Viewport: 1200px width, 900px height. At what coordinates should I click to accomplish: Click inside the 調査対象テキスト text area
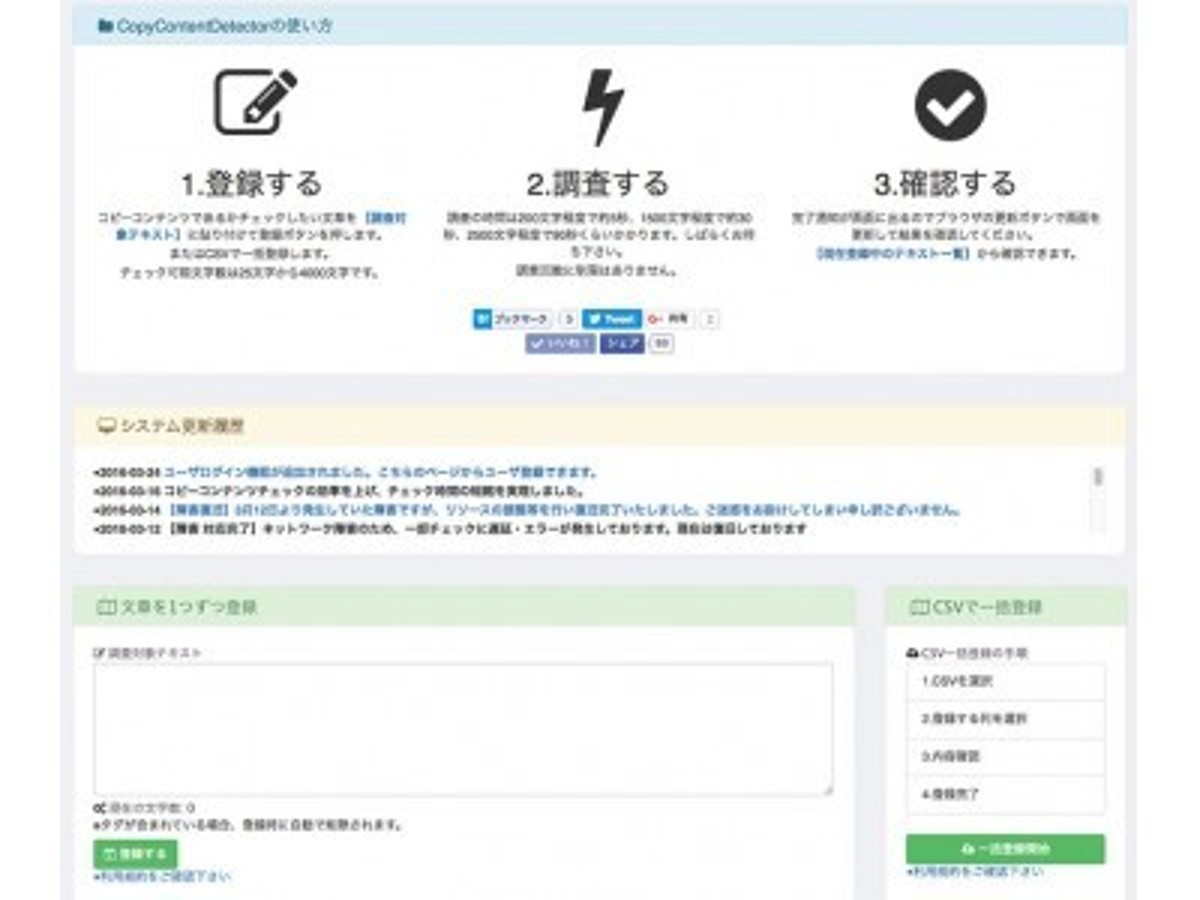coord(463,729)
